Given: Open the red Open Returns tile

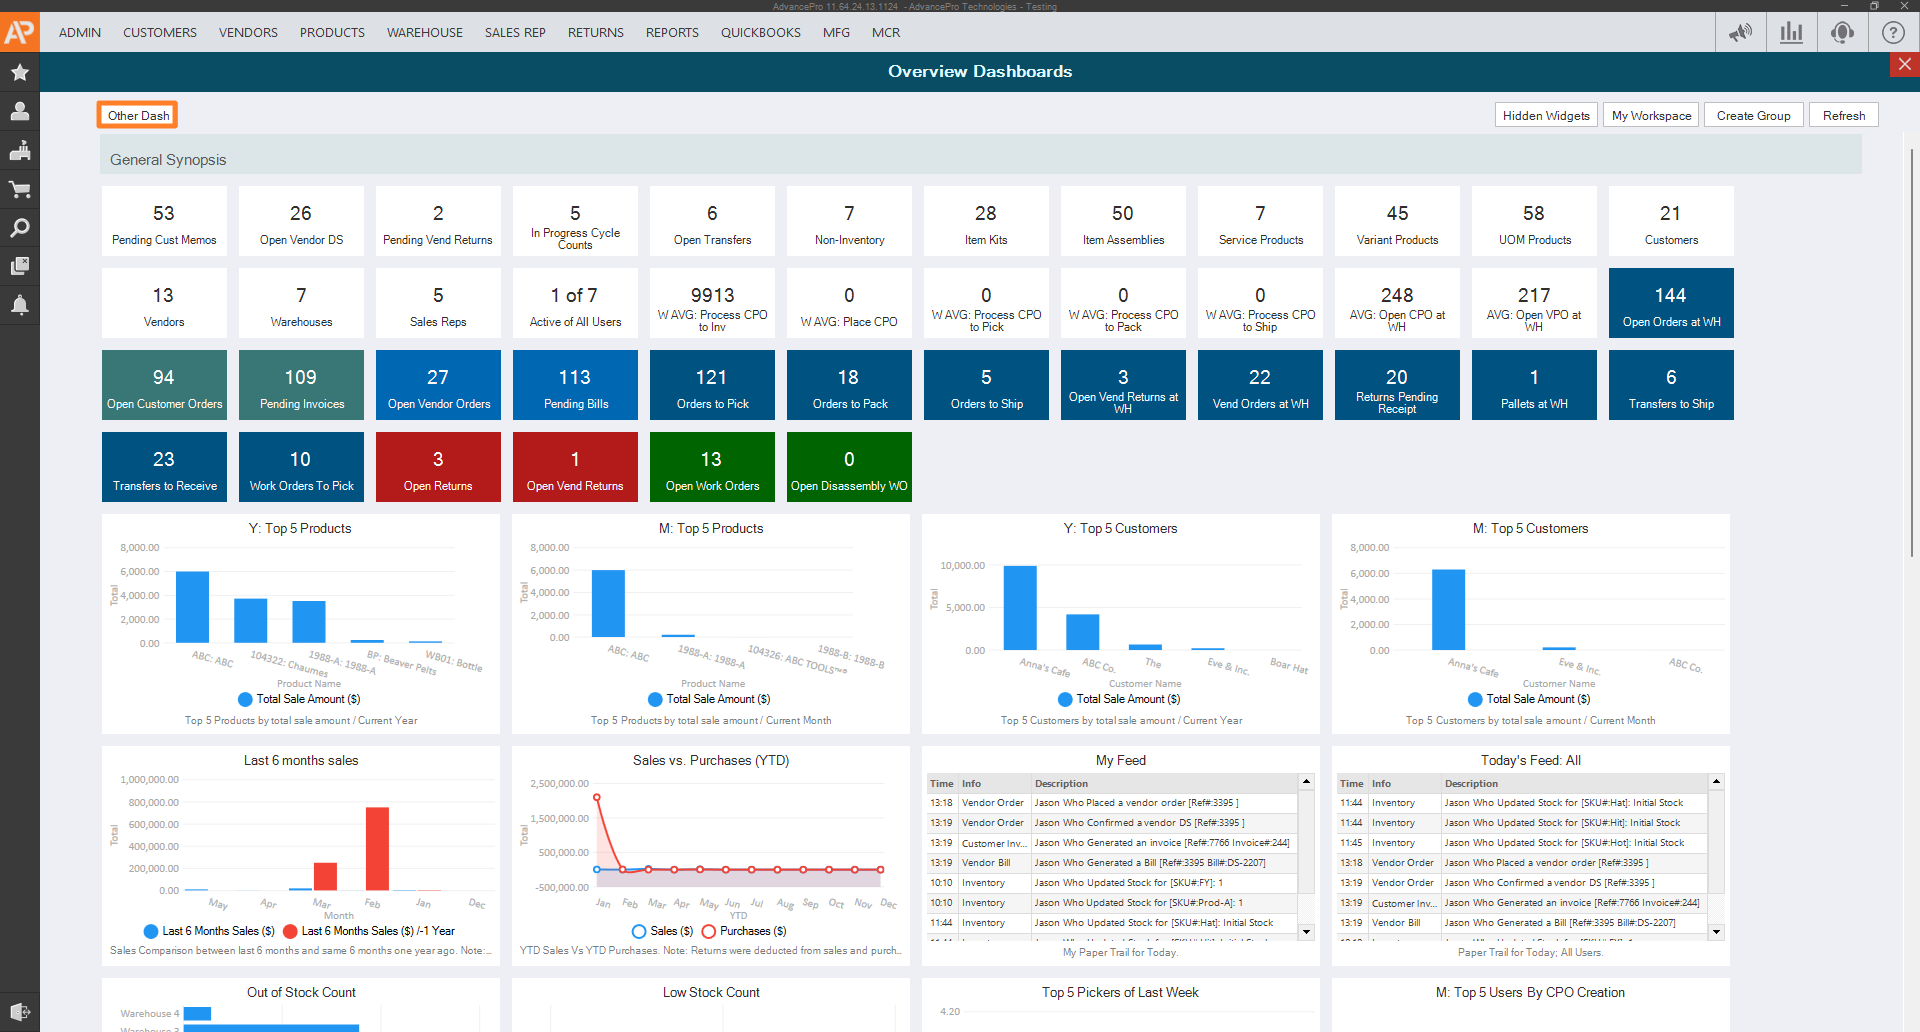Looking at the screenshot, I should tap(438, 467).
